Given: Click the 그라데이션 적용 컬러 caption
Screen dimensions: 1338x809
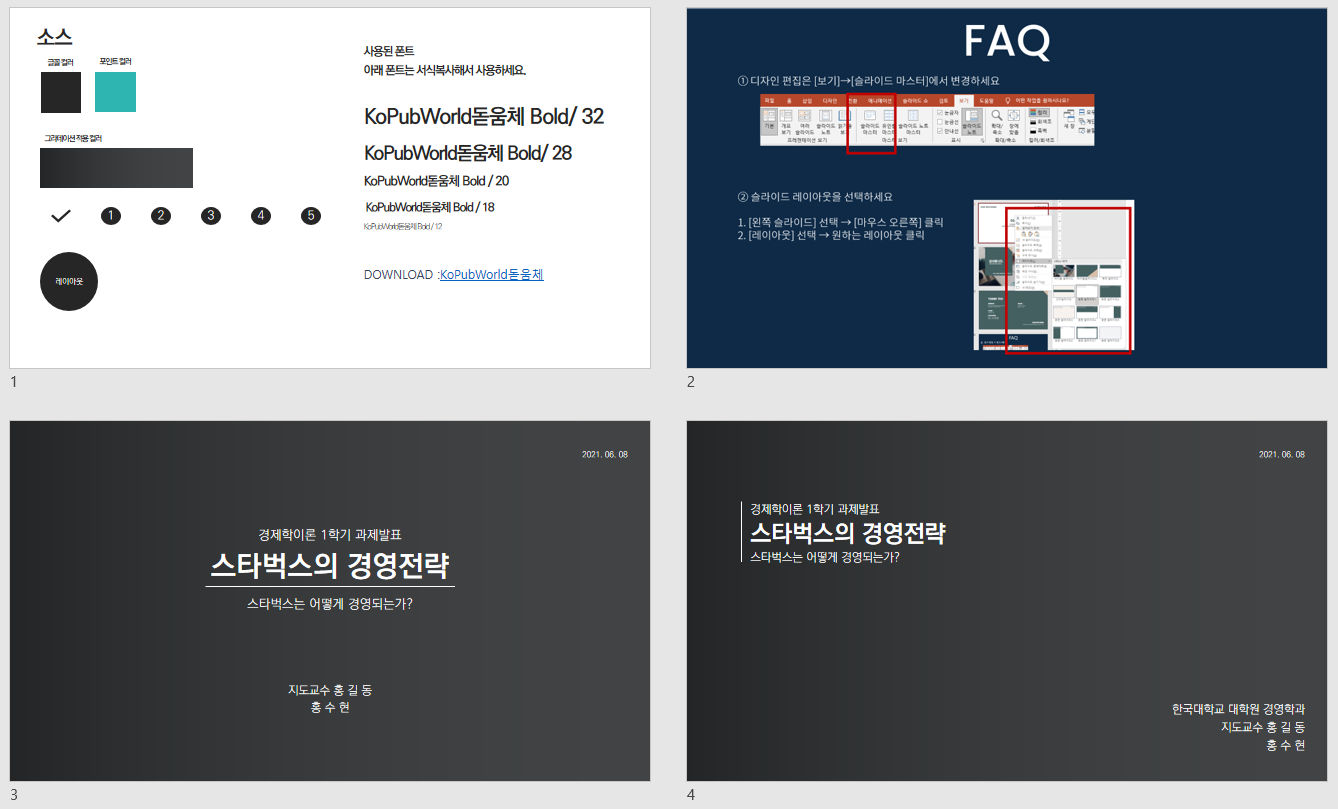Looking at the screenshot, I should pos(73,138).
